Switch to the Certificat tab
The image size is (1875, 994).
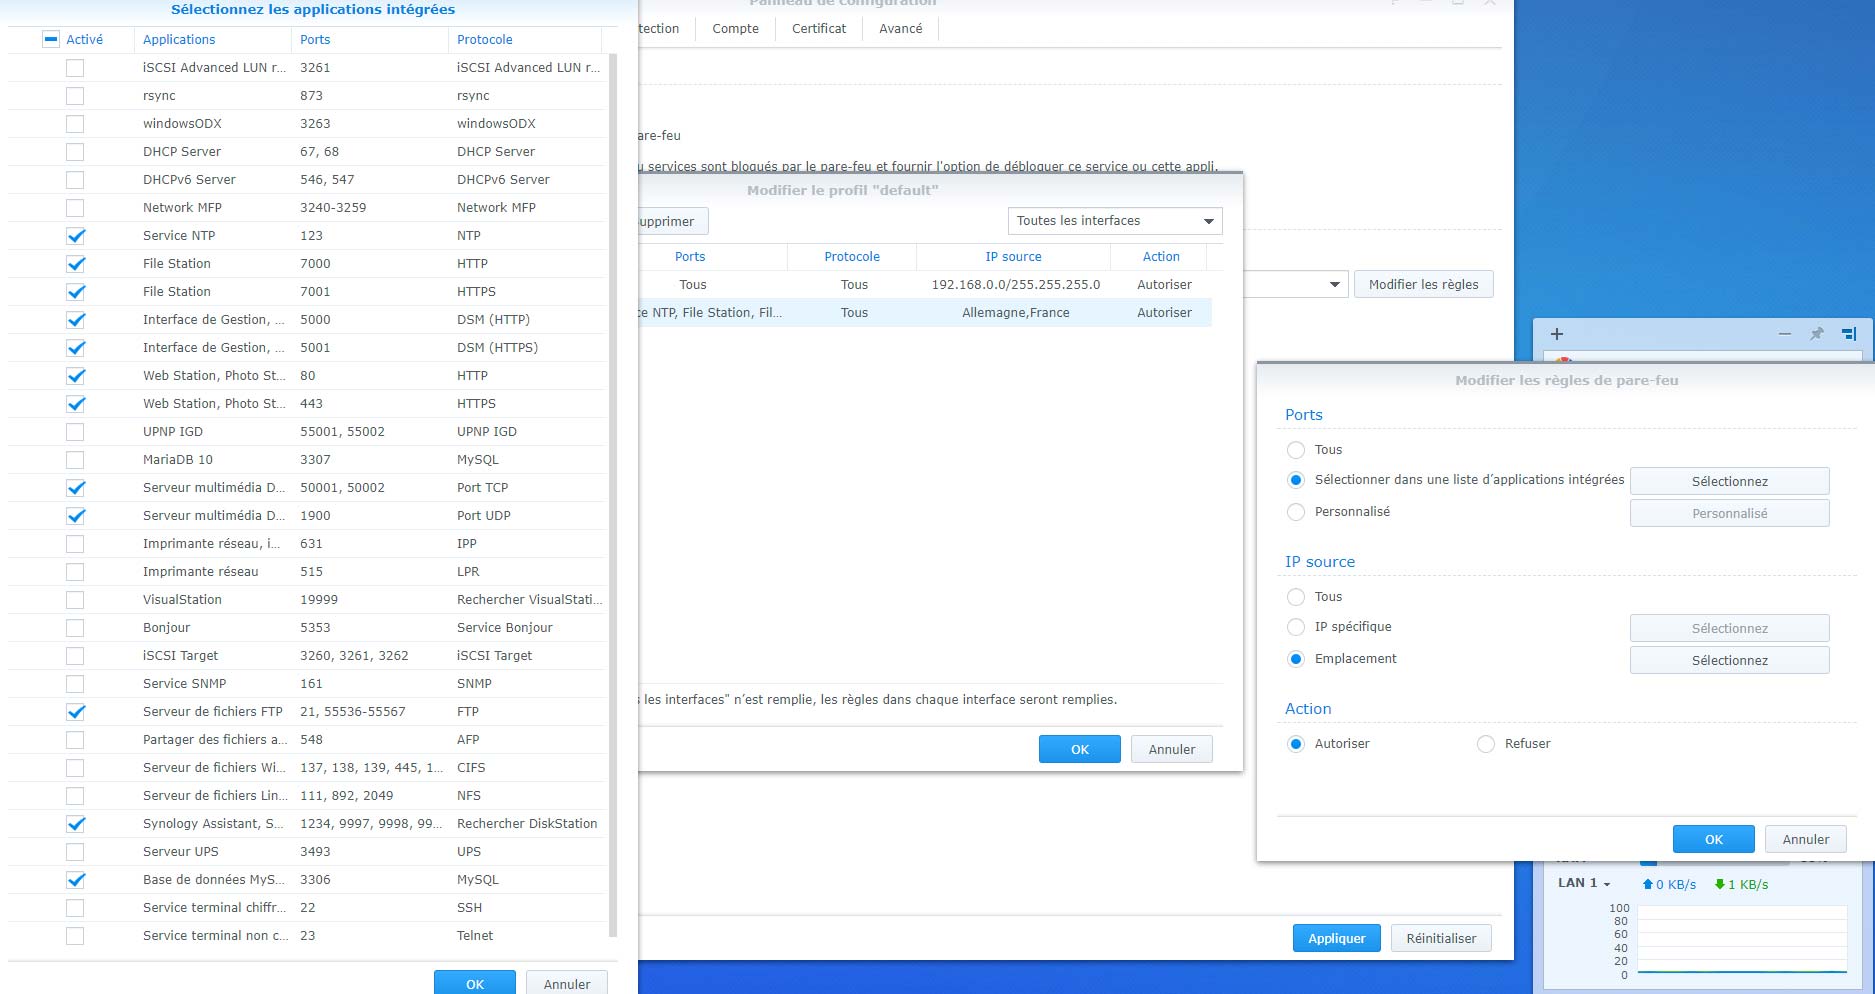(x=818, y=29)
